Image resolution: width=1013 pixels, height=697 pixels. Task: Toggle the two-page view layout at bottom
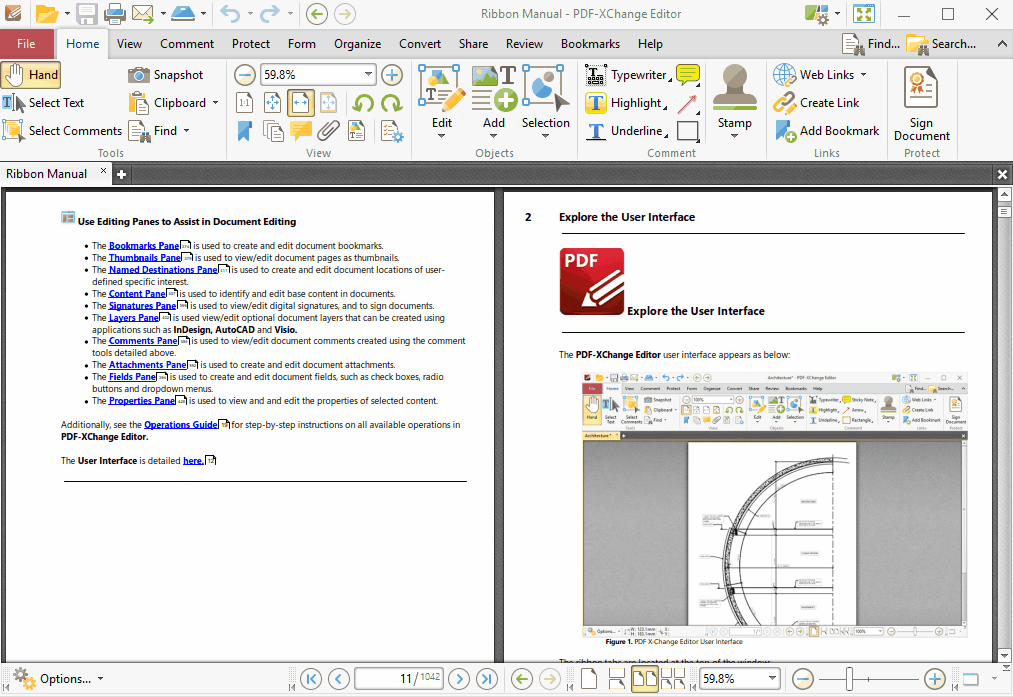point(644,679)
